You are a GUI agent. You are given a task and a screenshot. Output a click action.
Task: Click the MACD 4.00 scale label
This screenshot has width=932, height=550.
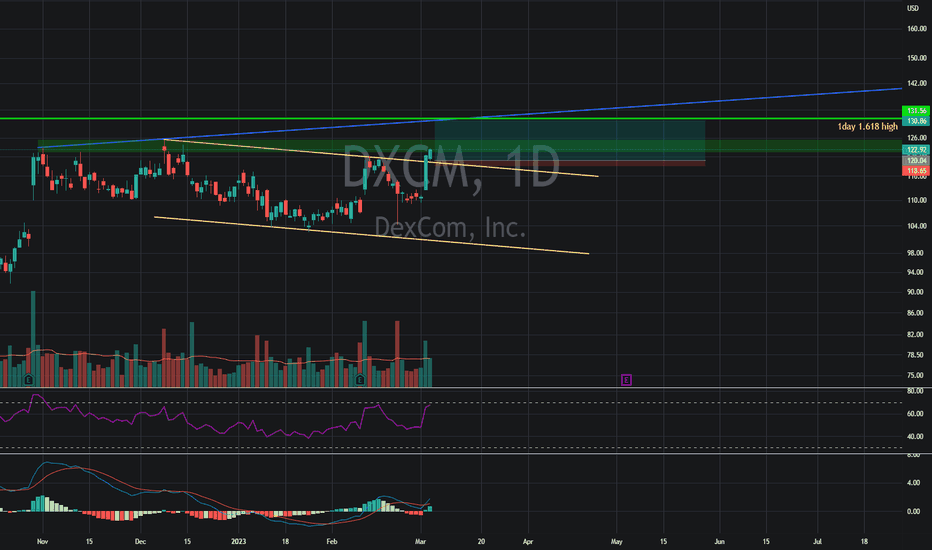tap(915, 483)
